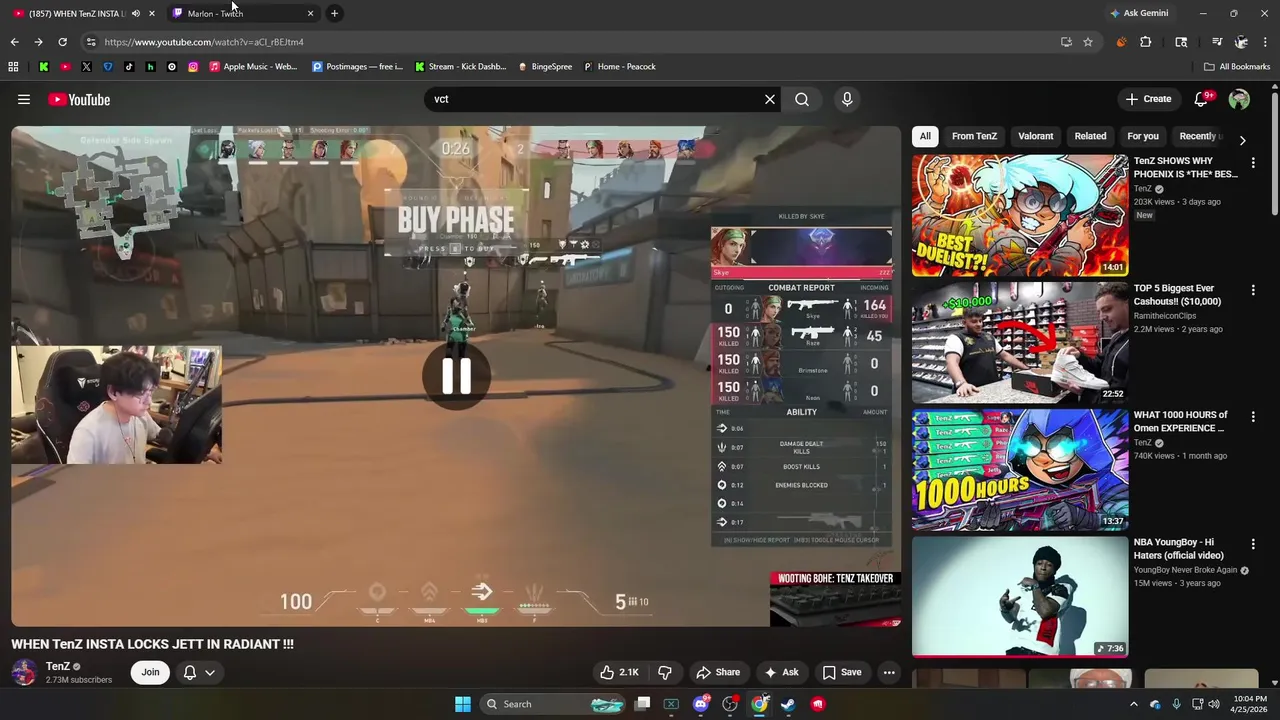Open the Phoenix best duelist video thumbnail
This screenshot has height=720, width=1280.
(x=1020, y=215)
